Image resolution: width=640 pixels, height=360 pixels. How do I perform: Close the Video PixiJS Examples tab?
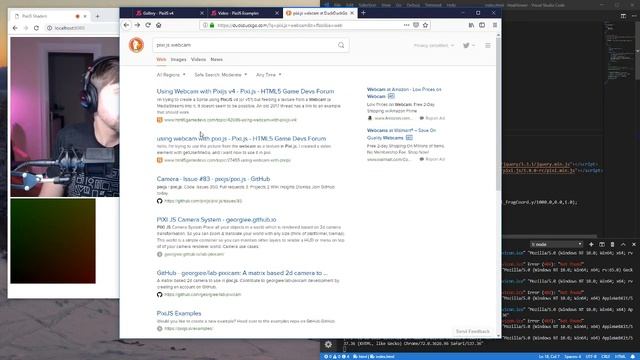tap(277, 13)
